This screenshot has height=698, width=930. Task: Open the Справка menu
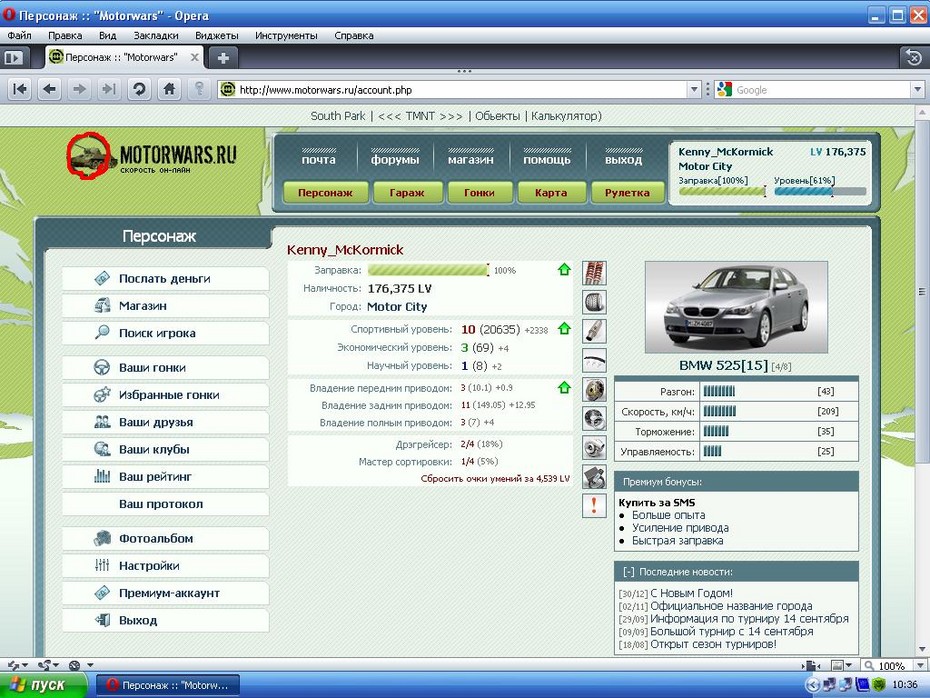(x=354, y=36)
